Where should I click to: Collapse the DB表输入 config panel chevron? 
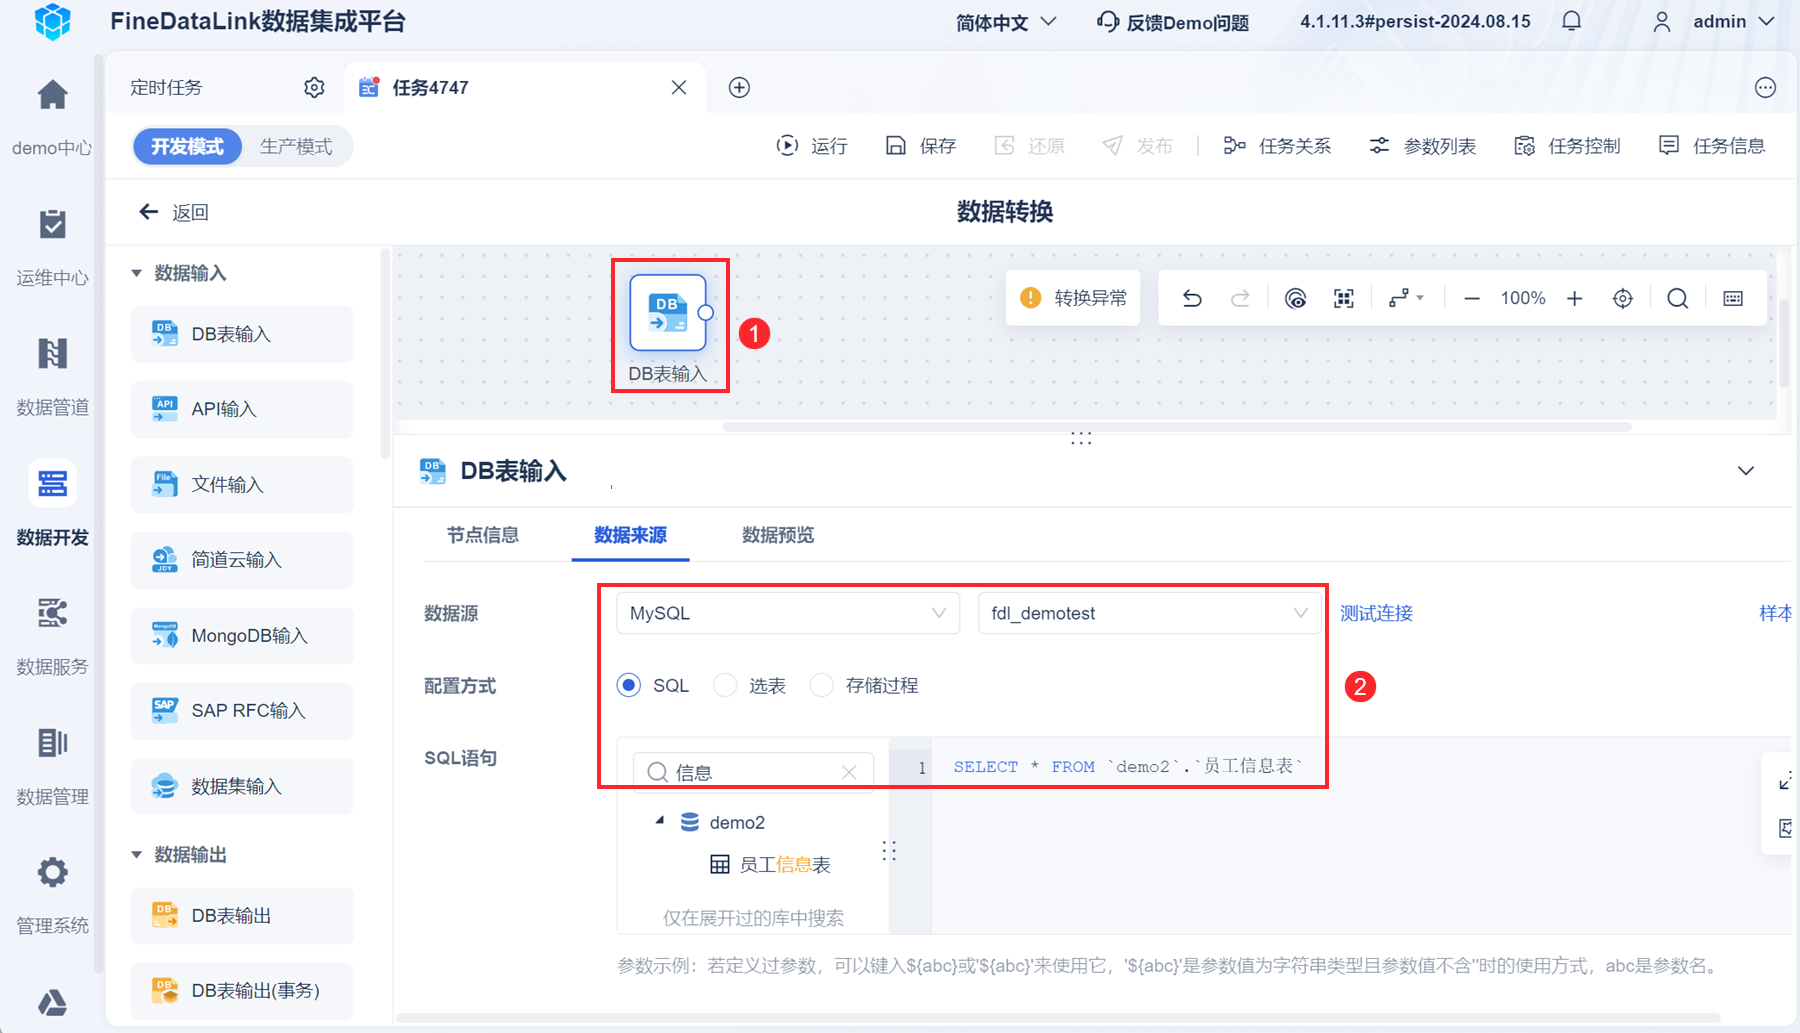click(1746, 471)
